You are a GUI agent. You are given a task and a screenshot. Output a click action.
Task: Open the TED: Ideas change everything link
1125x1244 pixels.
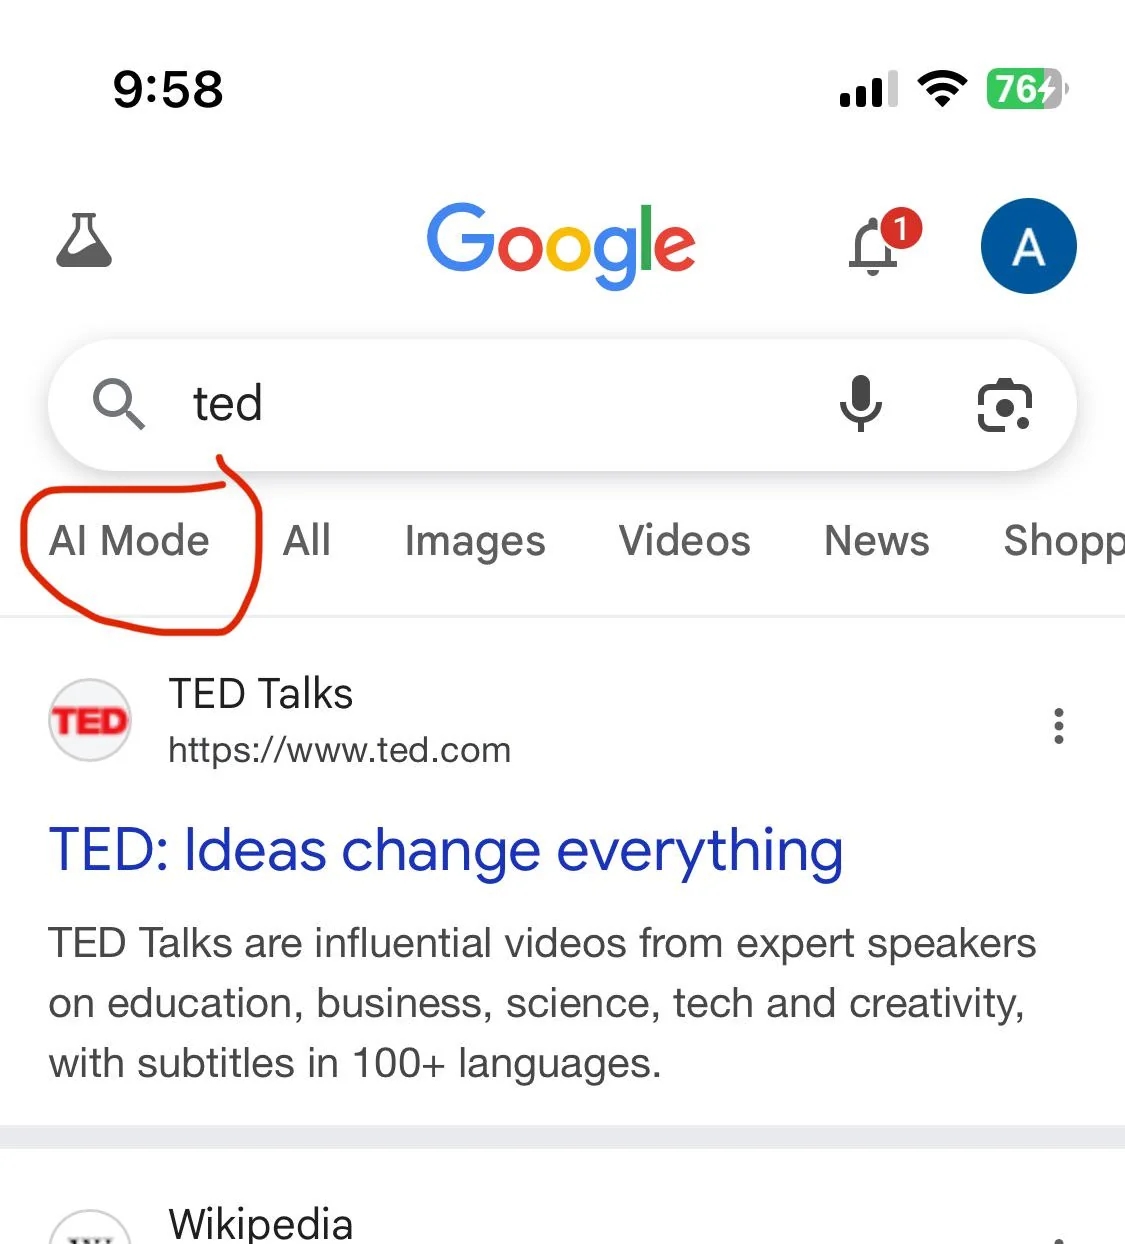(445, 851)
